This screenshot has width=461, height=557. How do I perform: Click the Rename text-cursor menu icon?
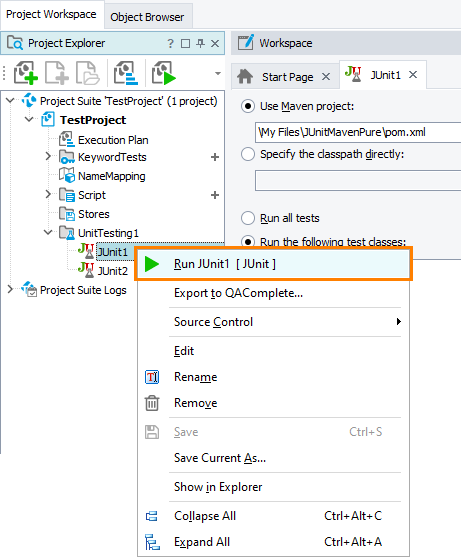(x=152, y=377)
